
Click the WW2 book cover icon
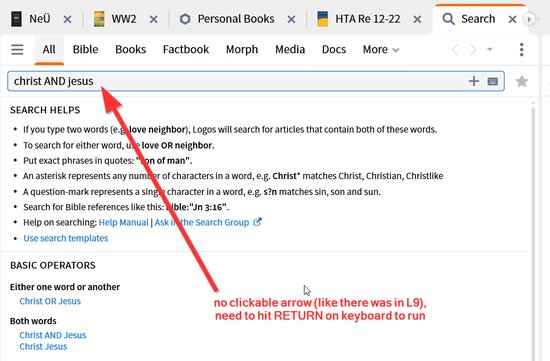pyautogui.click(x=99, y=19)
